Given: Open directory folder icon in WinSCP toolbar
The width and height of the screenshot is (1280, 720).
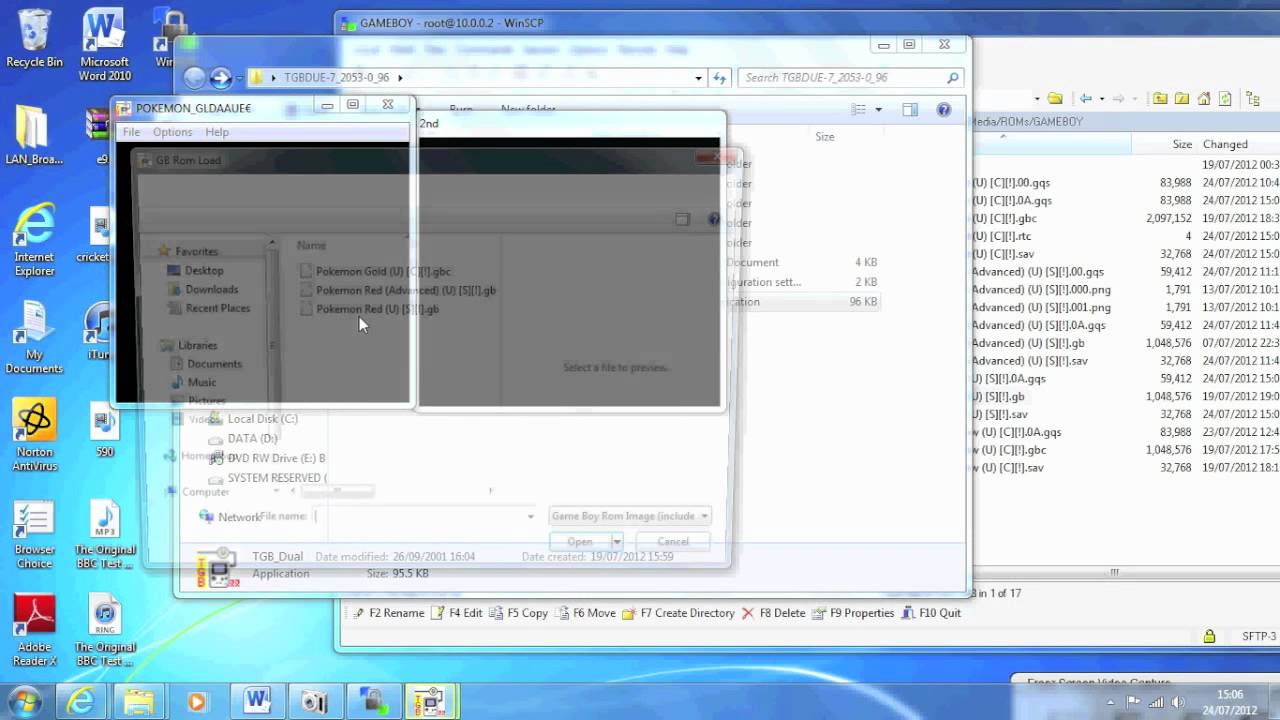Looking at the screenshot, I should (x=1055, y=98).
